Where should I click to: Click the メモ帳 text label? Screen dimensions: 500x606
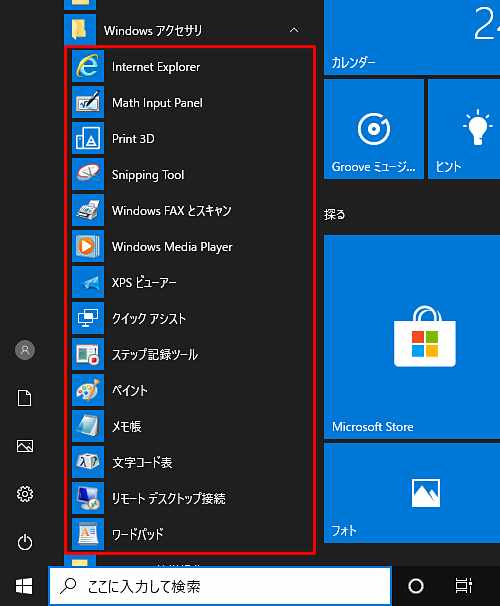pos(126,426)
